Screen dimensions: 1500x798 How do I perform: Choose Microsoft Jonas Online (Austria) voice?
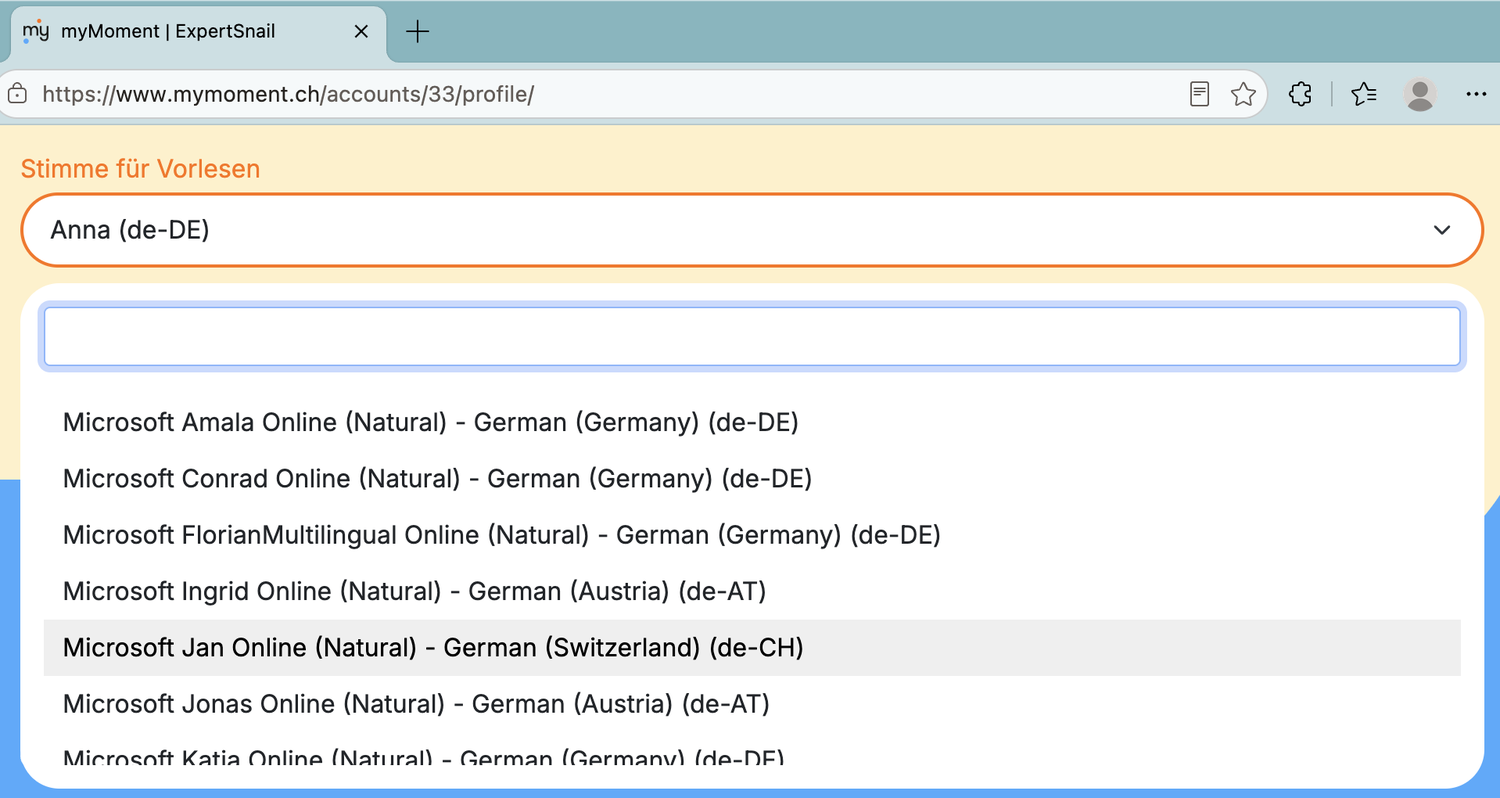coord(752,704)
